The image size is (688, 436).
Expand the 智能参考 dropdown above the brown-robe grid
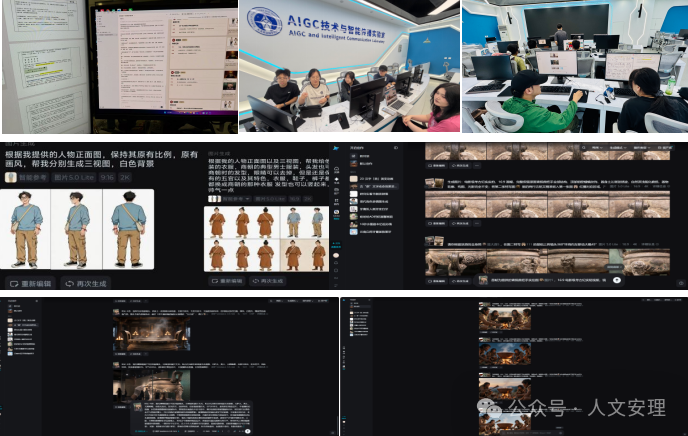(x=236, y=199)
